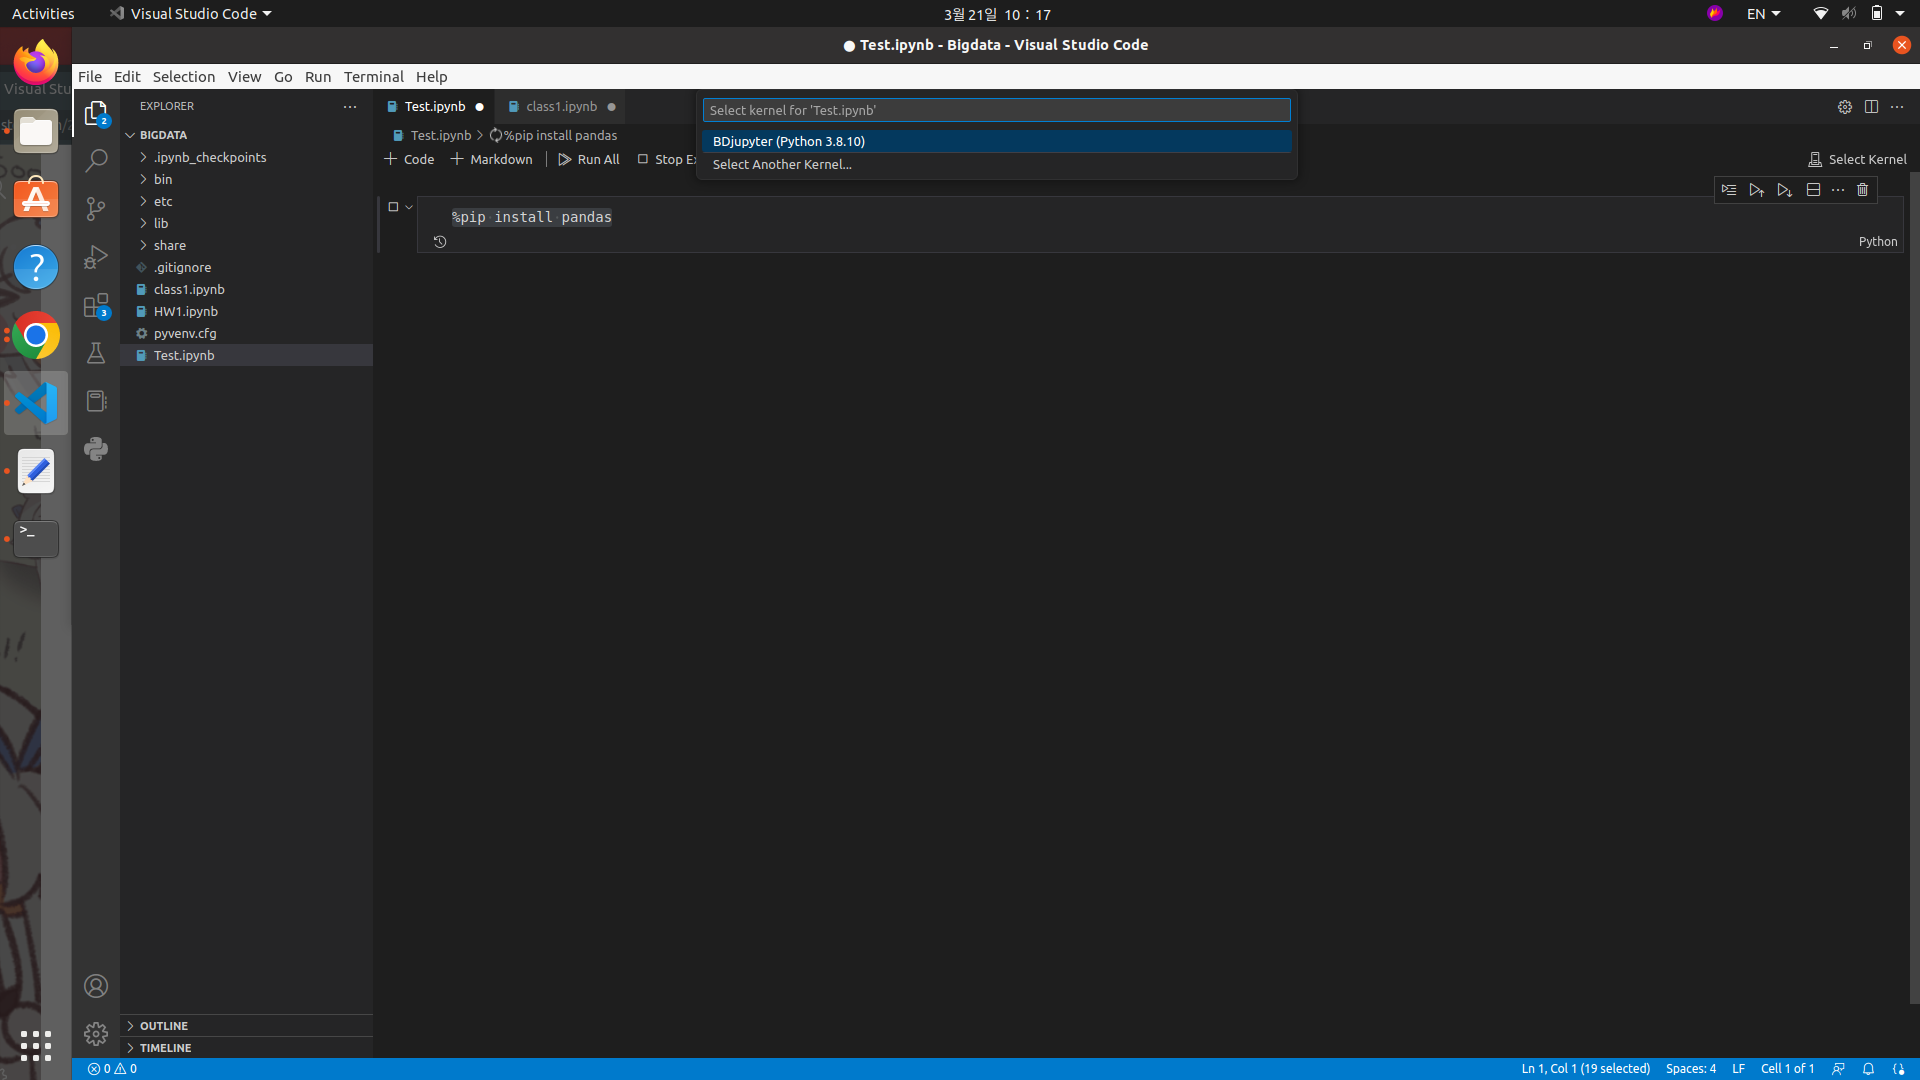Click Select Kernel button
Viewport: 1920px width, 1080px height.
tap(1858, 160)
